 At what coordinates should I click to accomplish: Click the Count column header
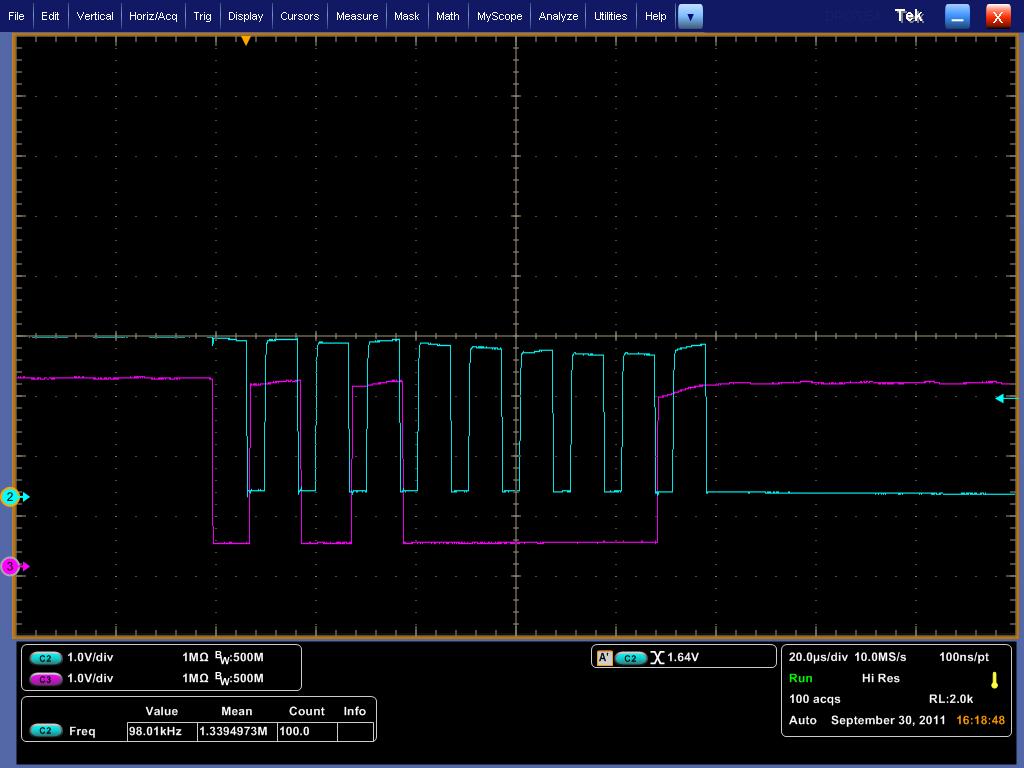[x=307, y=711]
